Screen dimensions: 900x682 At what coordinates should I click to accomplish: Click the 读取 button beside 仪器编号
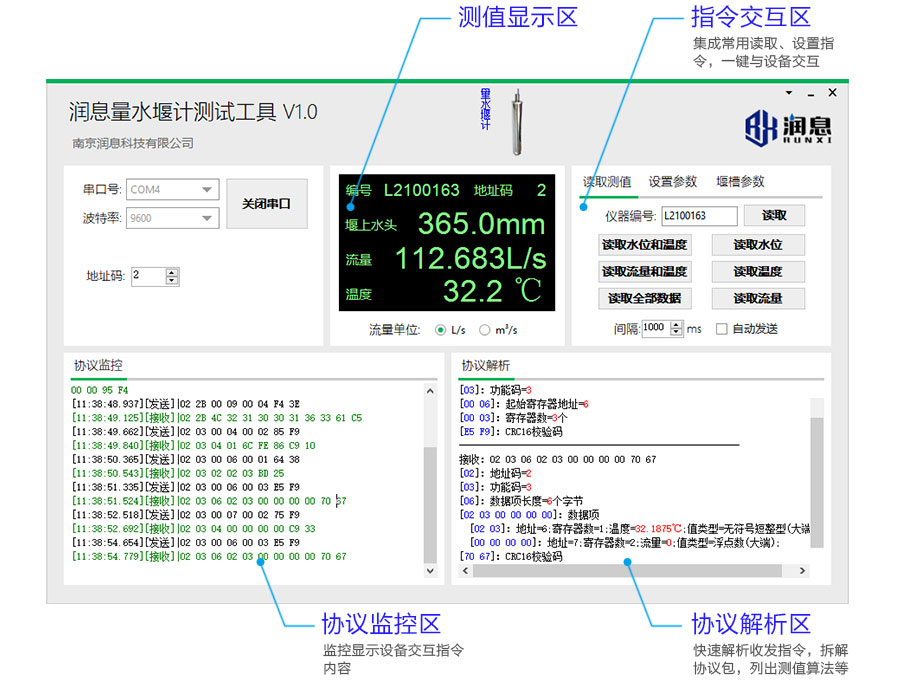click(774, 215)
